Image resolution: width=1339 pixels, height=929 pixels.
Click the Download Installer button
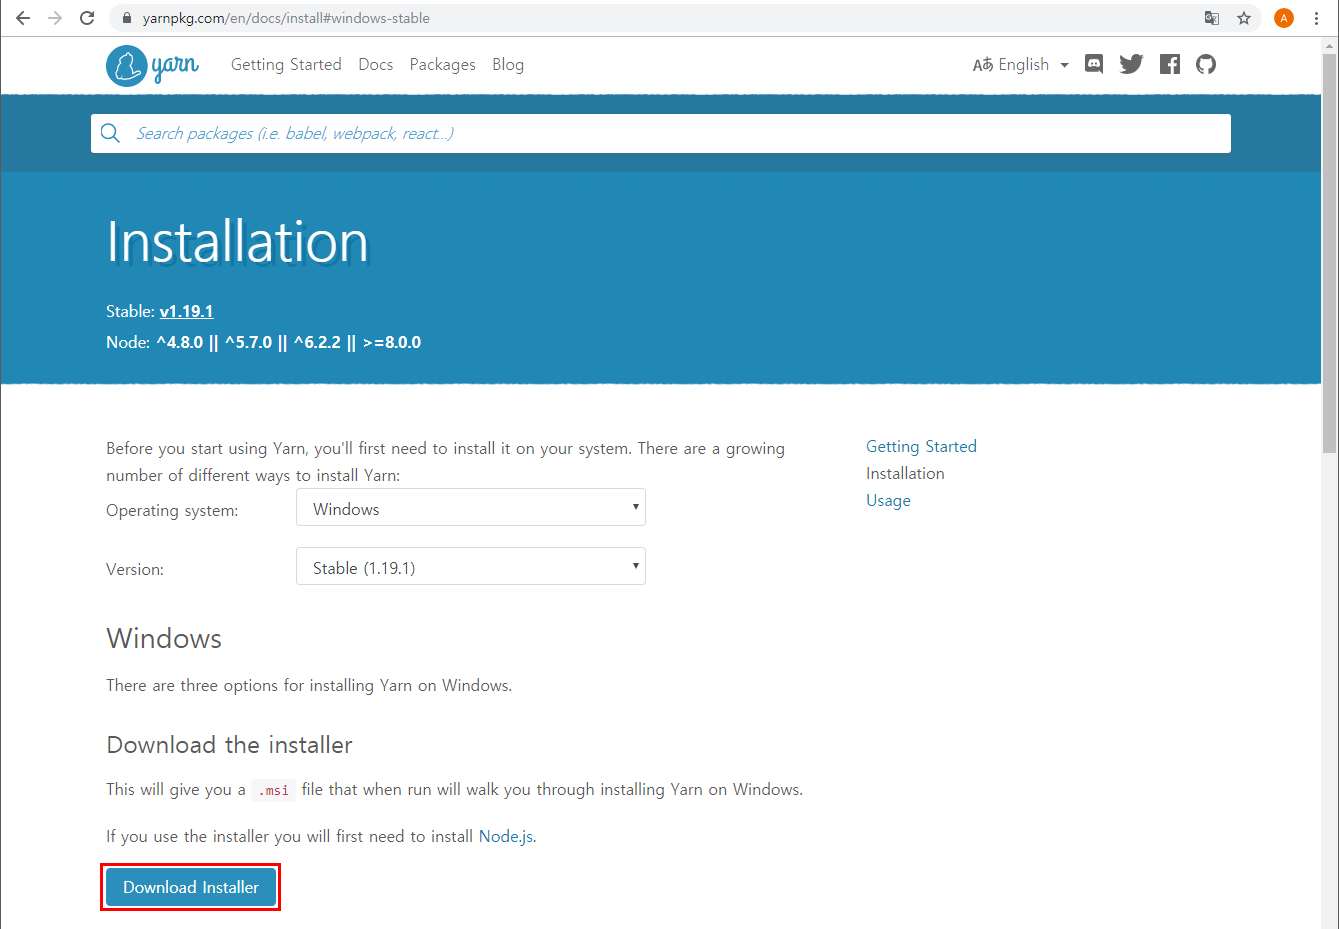point(191,887)
